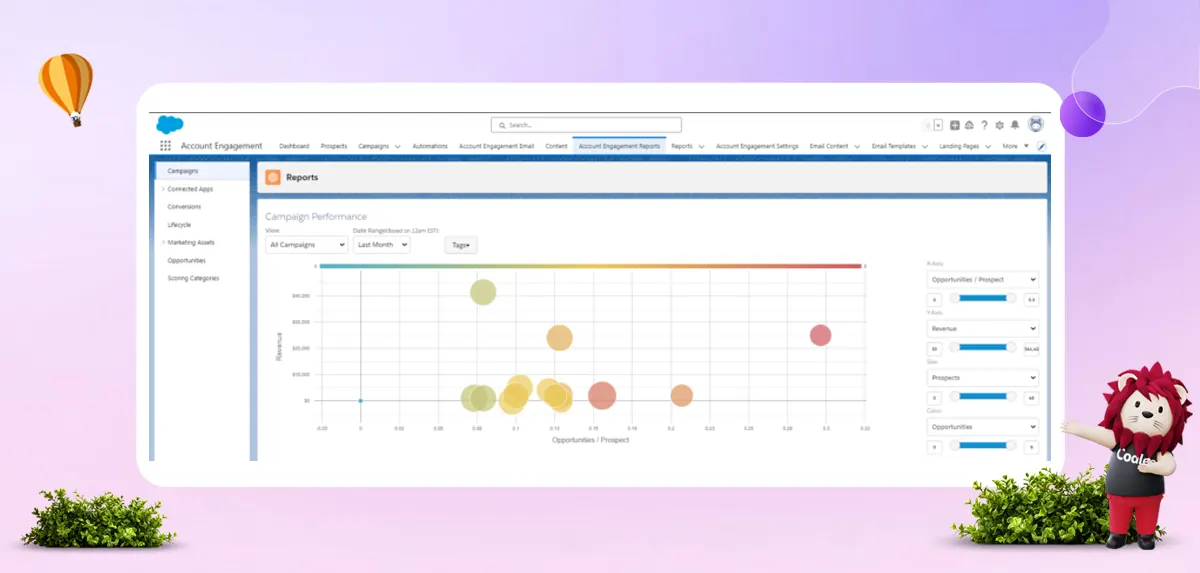Select the Account Engagement Reports tab
The image size is (1200, 573).
click(x=619, y=146)
